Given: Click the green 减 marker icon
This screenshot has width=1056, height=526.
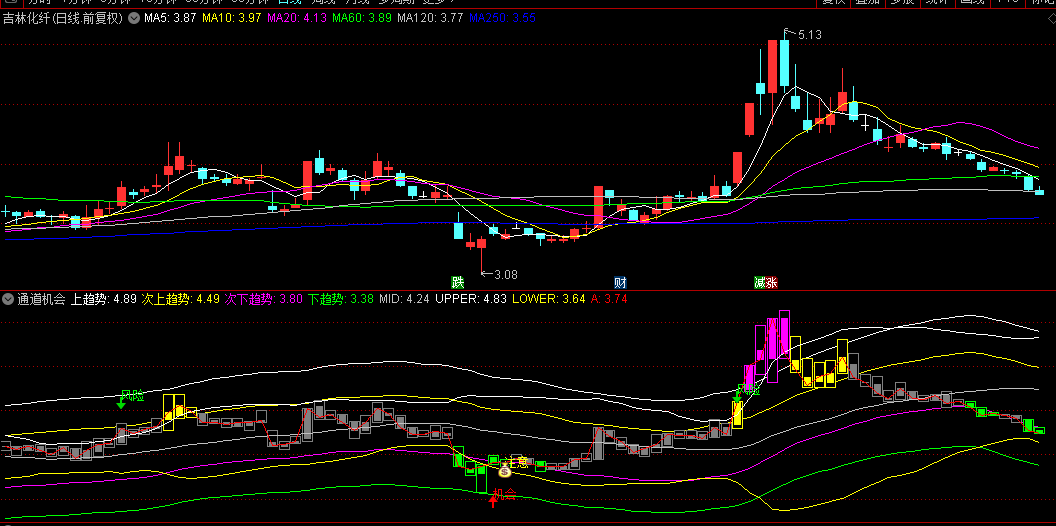Looking at the screenshot, I should point(760,282).
